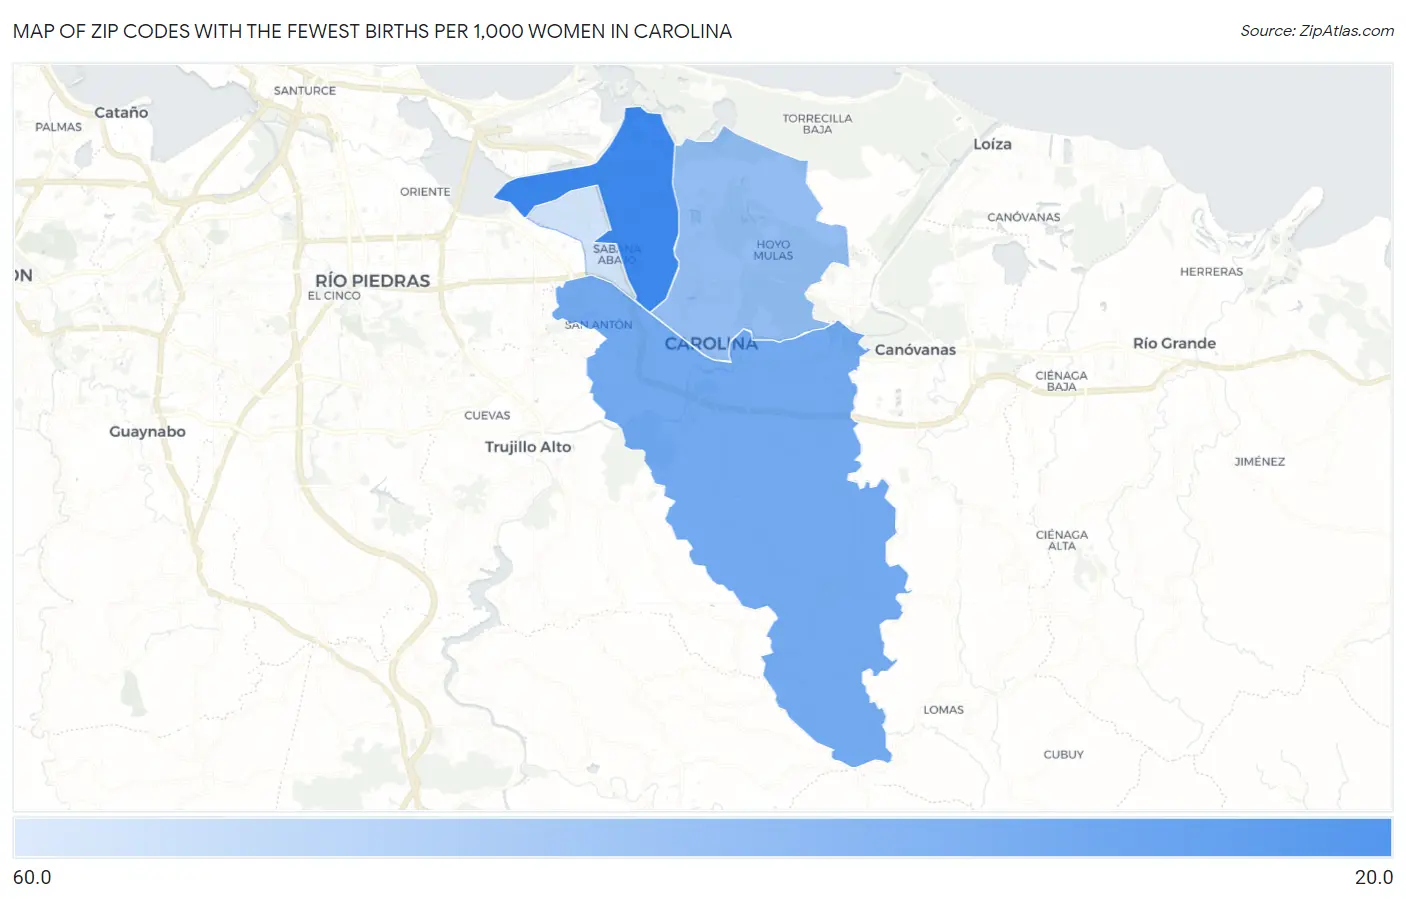The width and height of the screenshot is (1406, 899).
Task: Click the Loíza map label
Action: (x=992, y=144)
